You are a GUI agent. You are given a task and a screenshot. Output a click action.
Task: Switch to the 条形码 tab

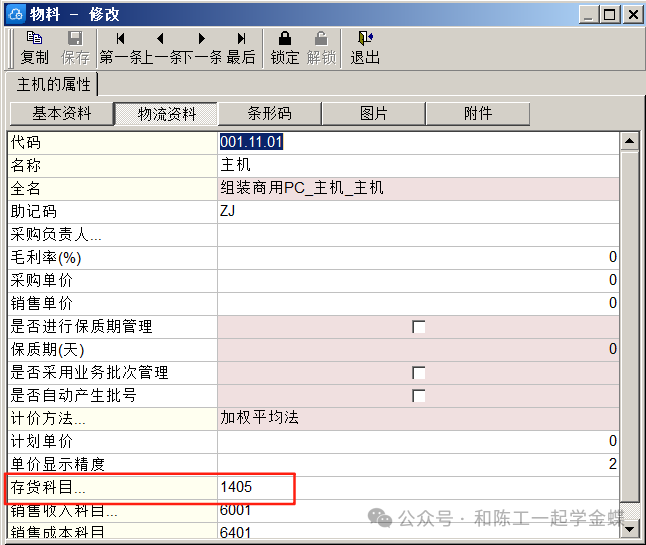click(x=269, y=114)
